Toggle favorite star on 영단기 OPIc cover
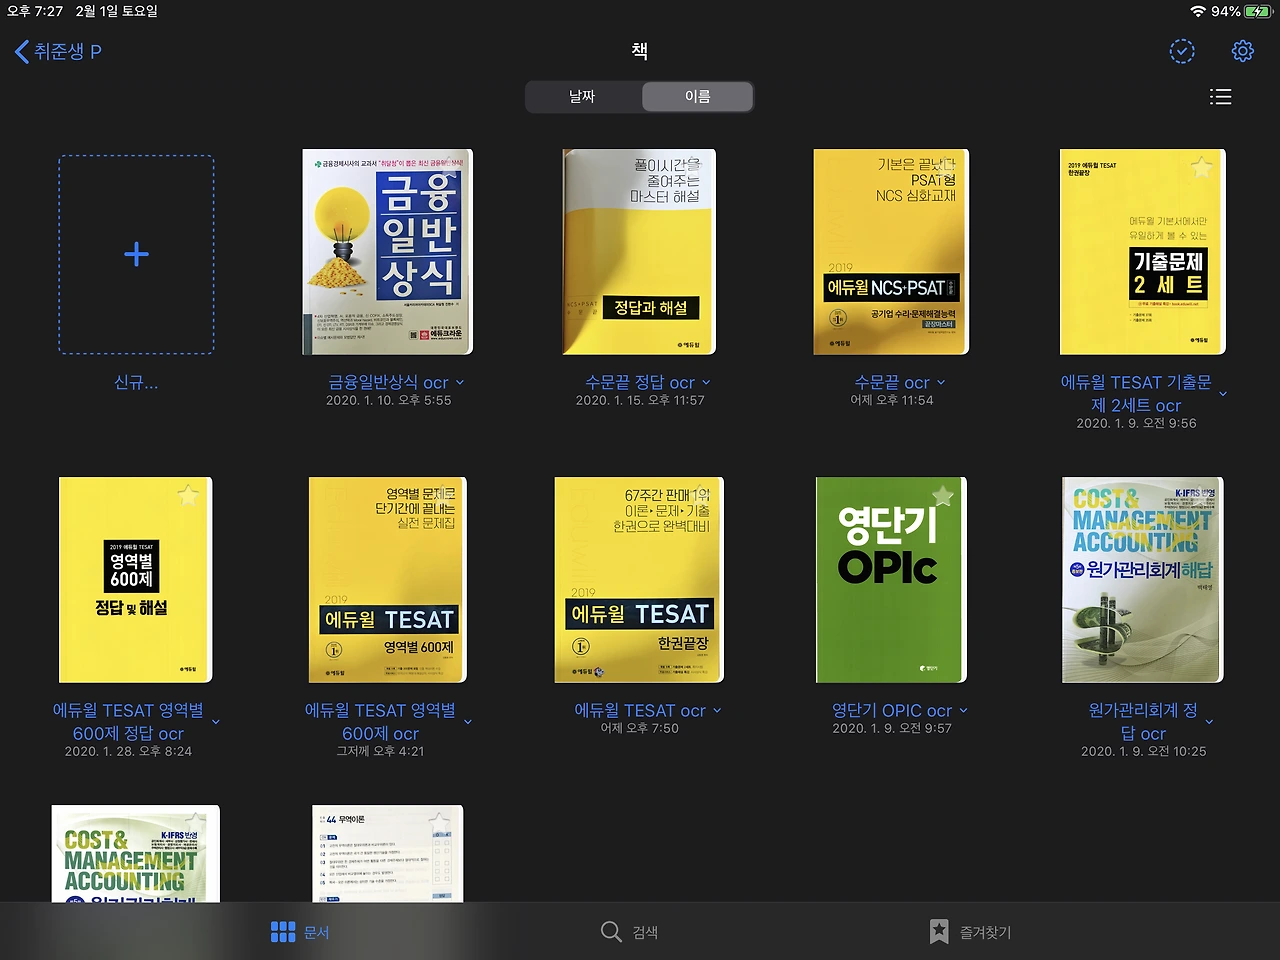This screenshot has width=1280, height=960. coord(943,494)
